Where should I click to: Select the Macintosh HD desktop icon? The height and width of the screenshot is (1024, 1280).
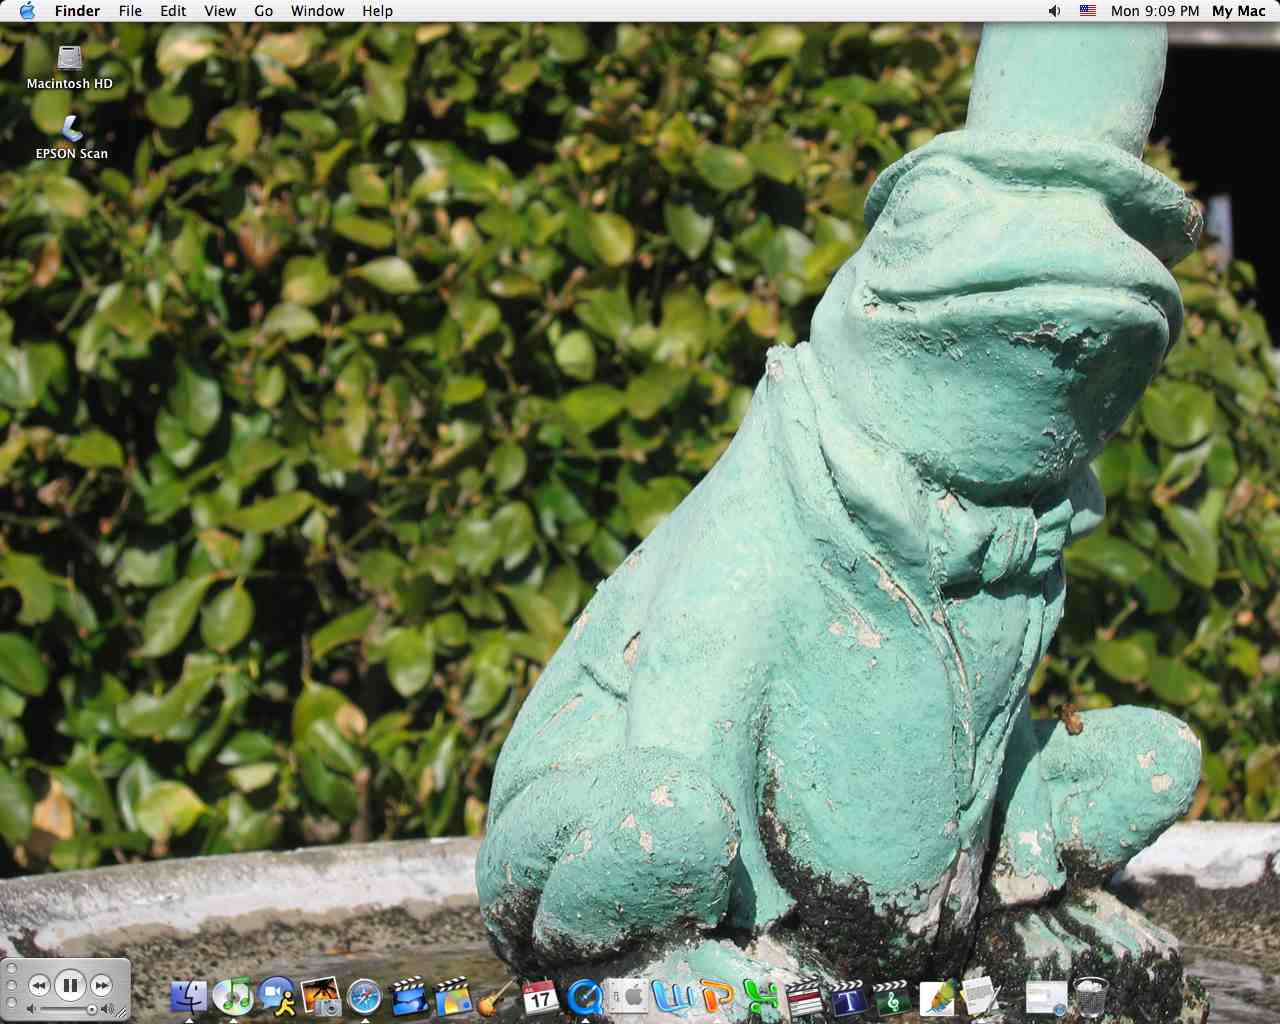click(70, 67)
